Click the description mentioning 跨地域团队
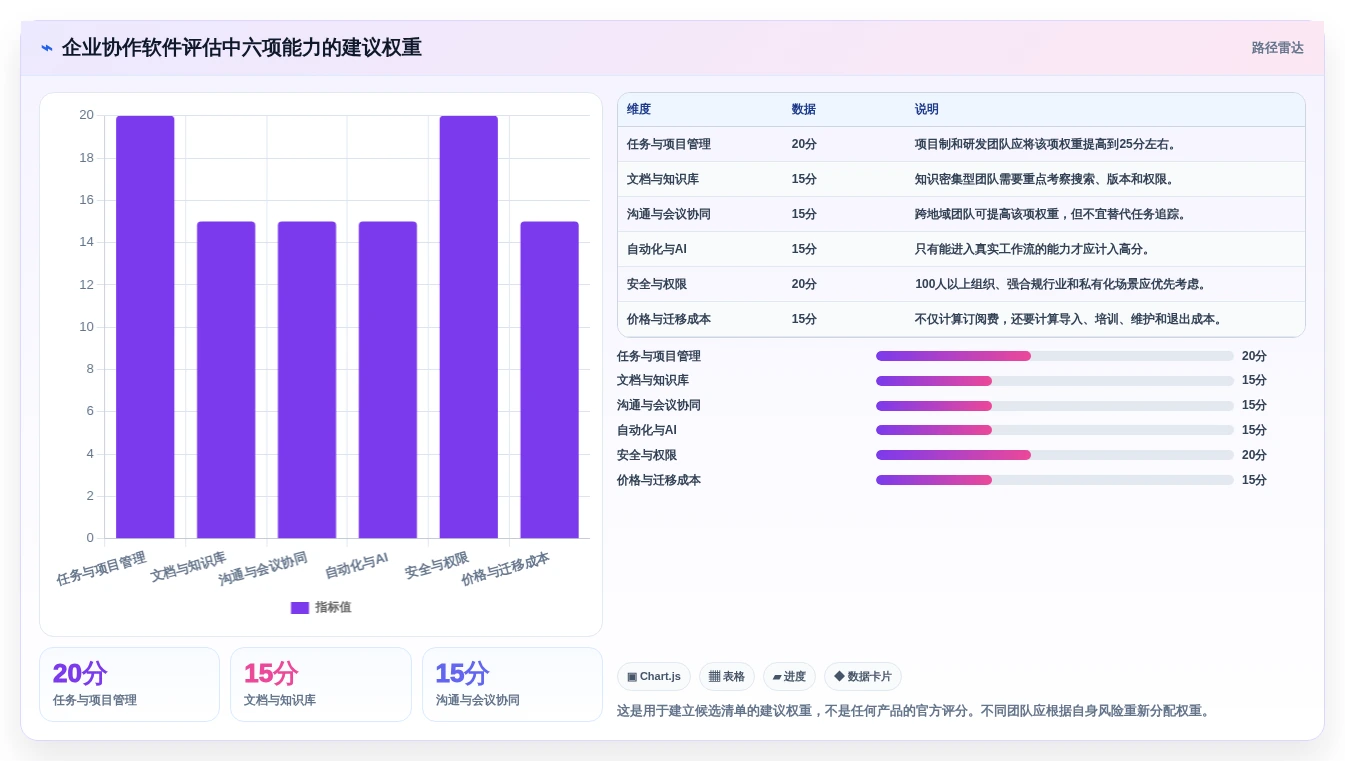 click(1053, 214)
